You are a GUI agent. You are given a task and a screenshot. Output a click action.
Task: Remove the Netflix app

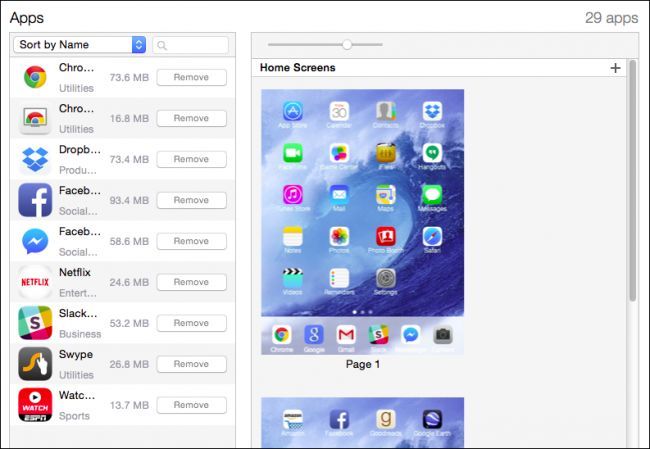coord(192,282)
